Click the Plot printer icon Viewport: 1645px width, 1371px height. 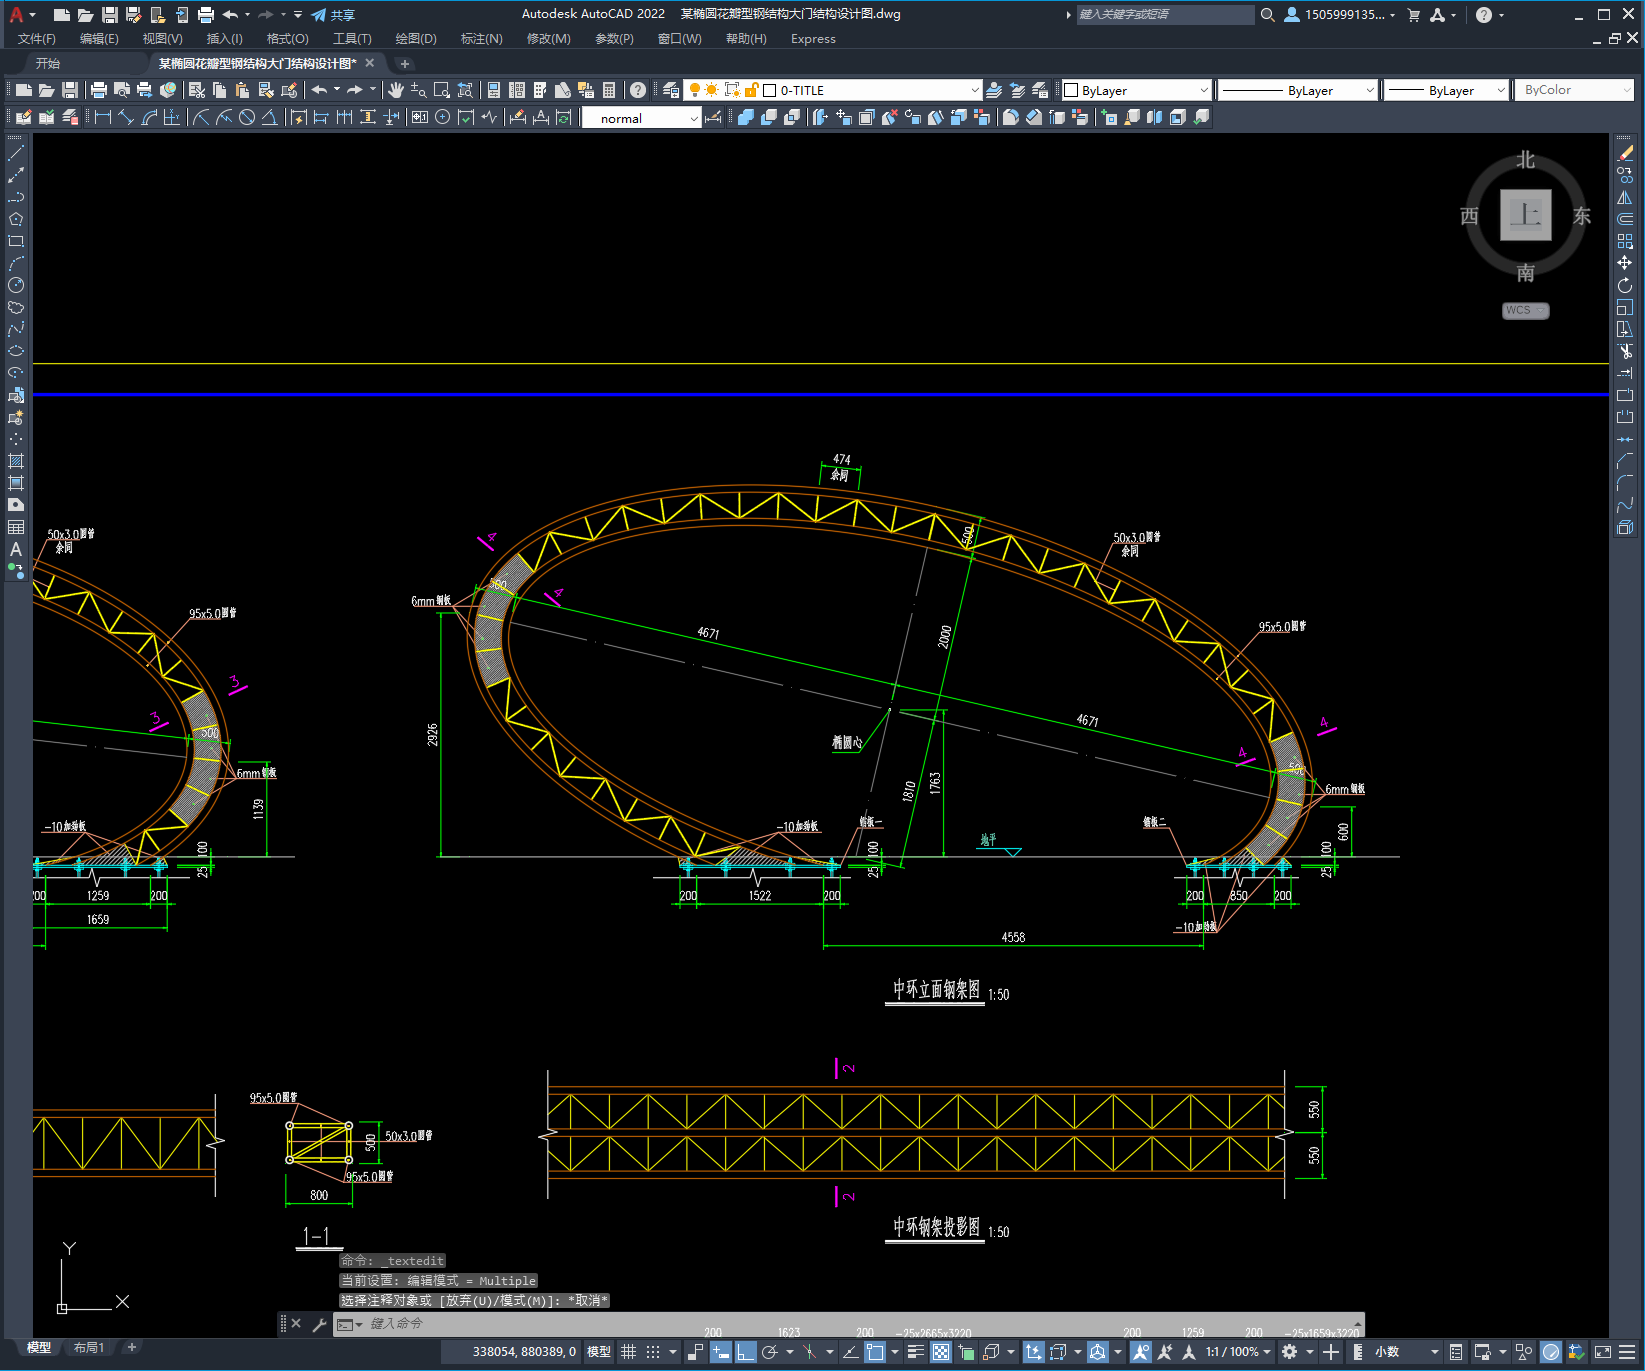(x=99, y=90)
